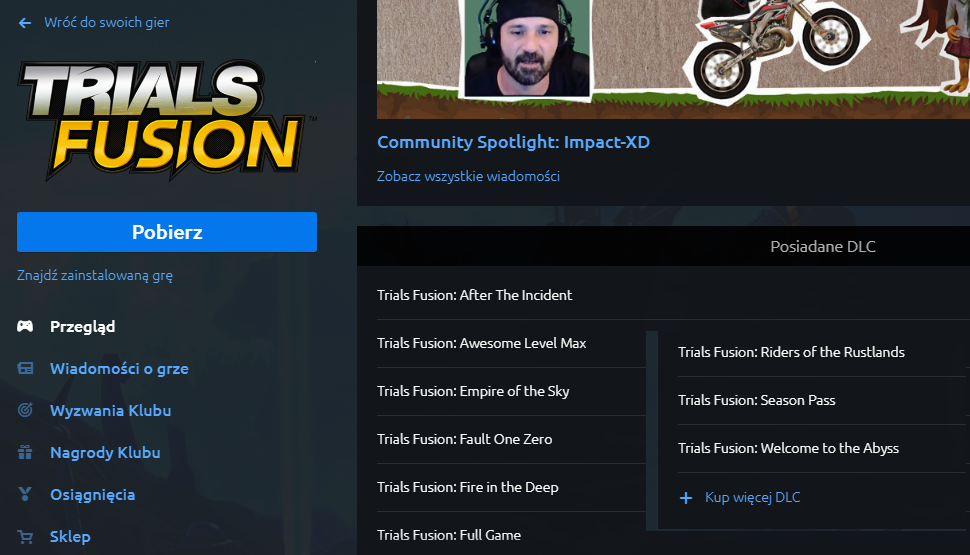Click the back arrow icon
This screenshot has width=970, height=555.
pos(25,23)
